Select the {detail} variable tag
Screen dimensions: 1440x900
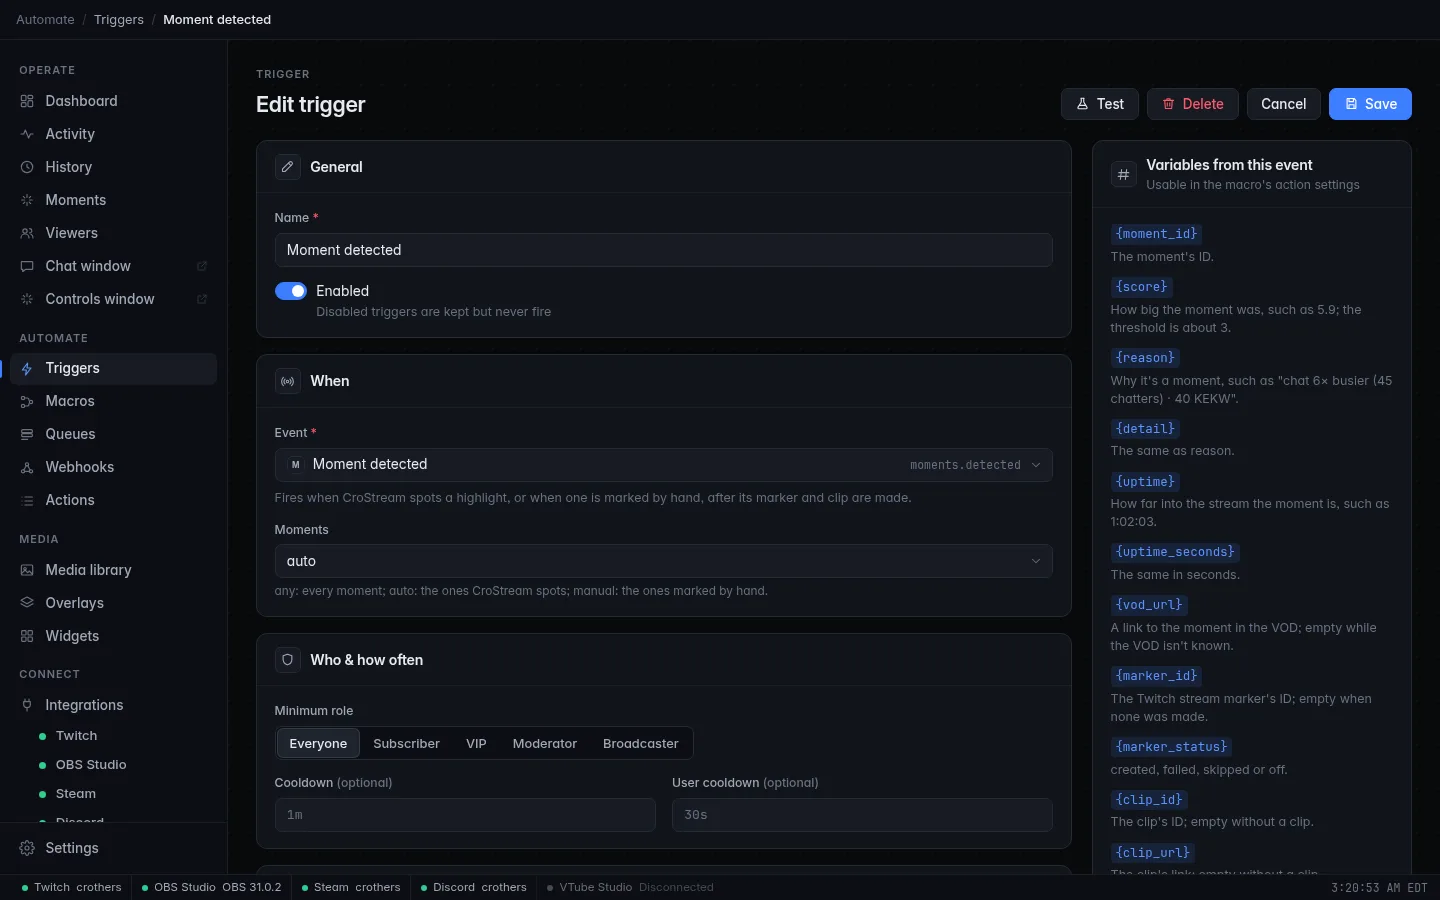pyautogui.click(x=1145, y=429)
